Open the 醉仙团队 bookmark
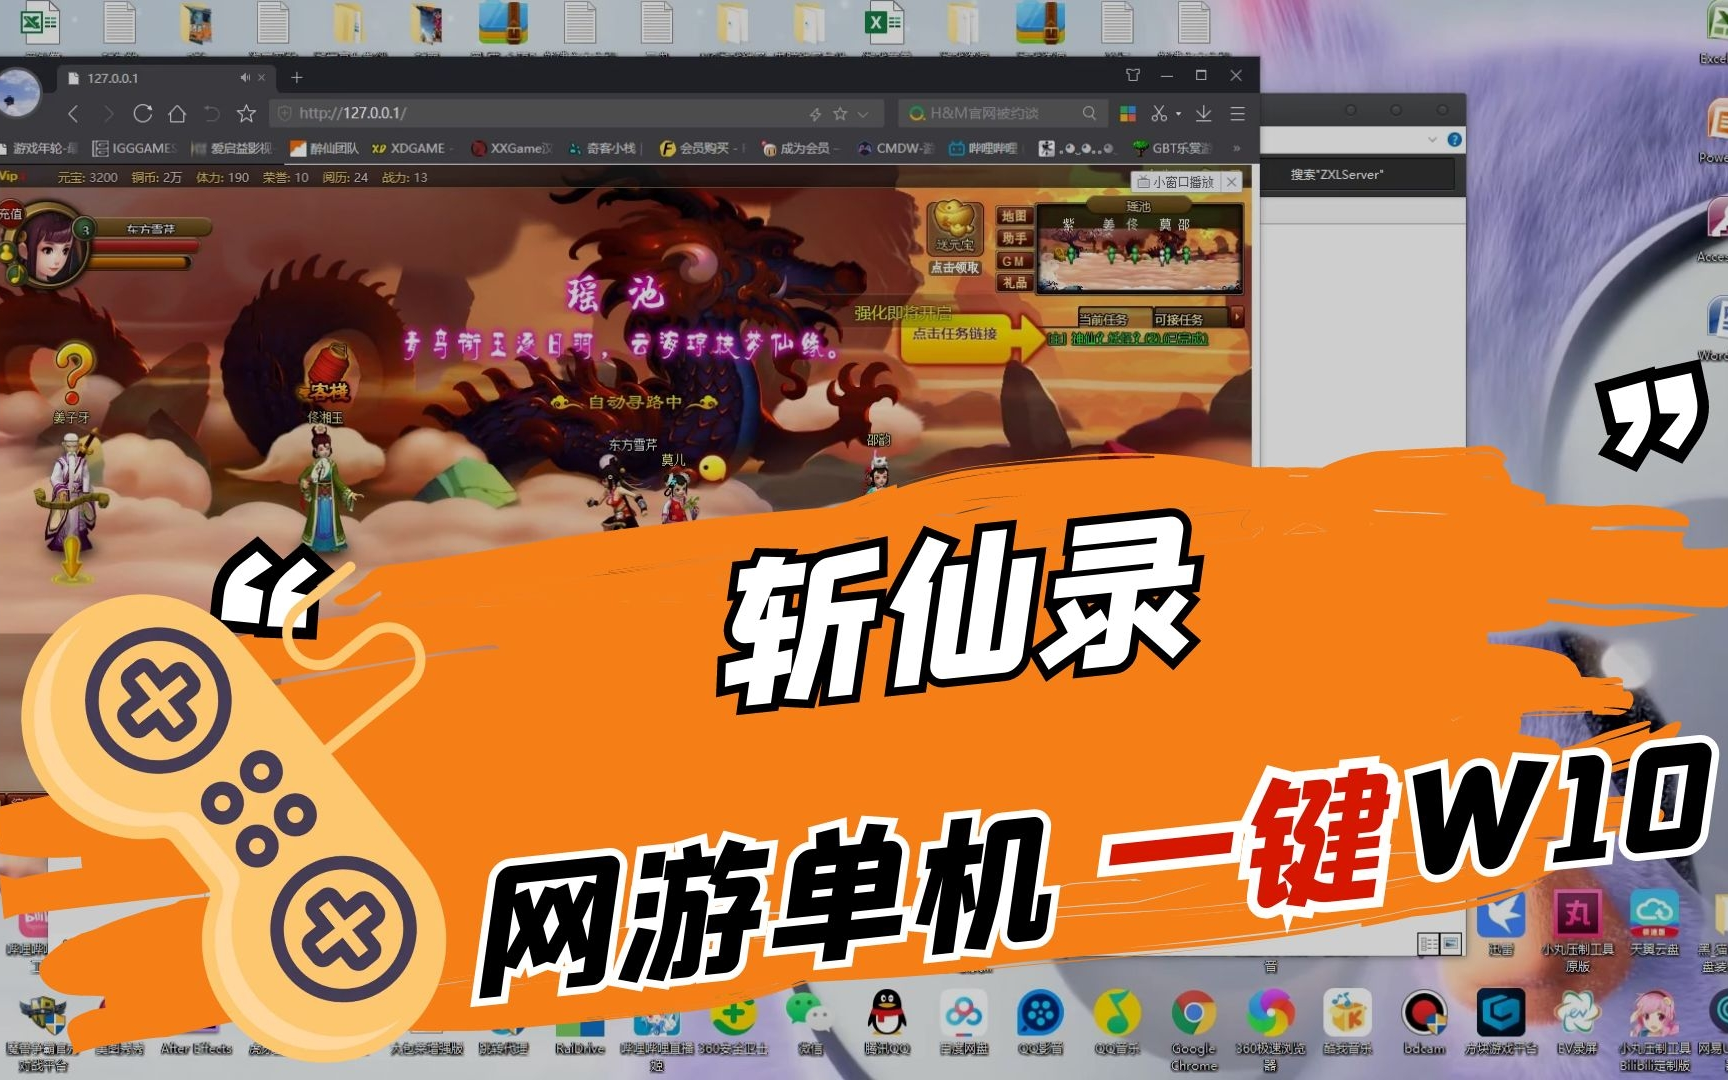 click(x=324, y=148)
